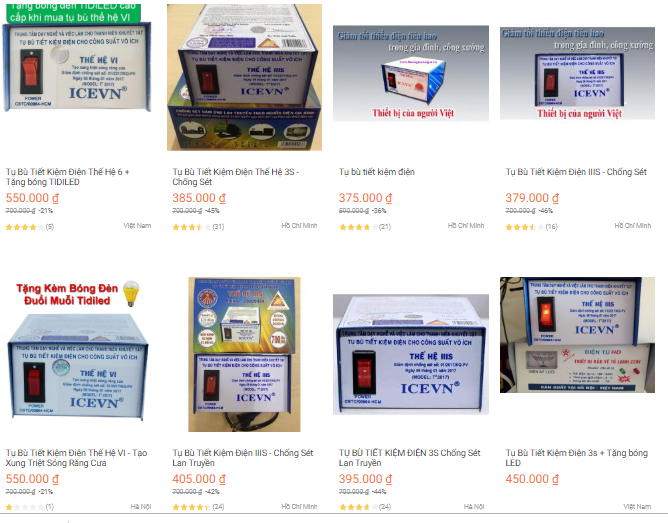The image size is (668, 523).
Task: Open the Thế Hệ 3S Chống Sét product image
Action: 244,77
